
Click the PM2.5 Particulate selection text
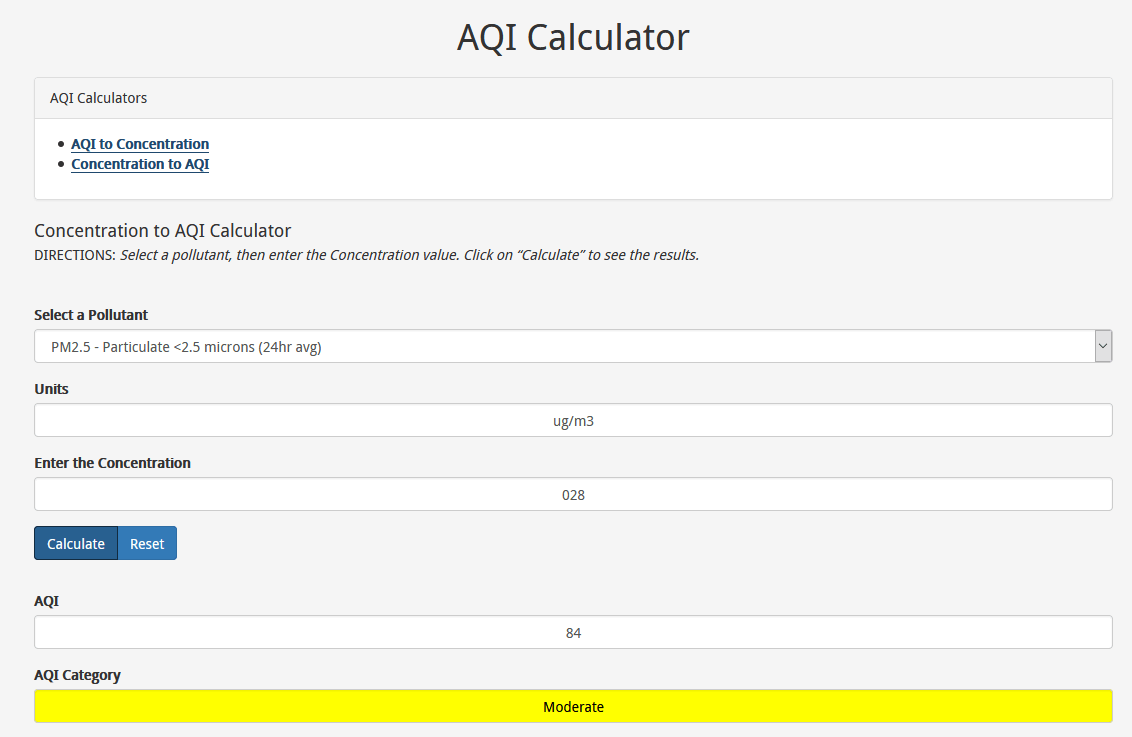[x=186, y=347]
